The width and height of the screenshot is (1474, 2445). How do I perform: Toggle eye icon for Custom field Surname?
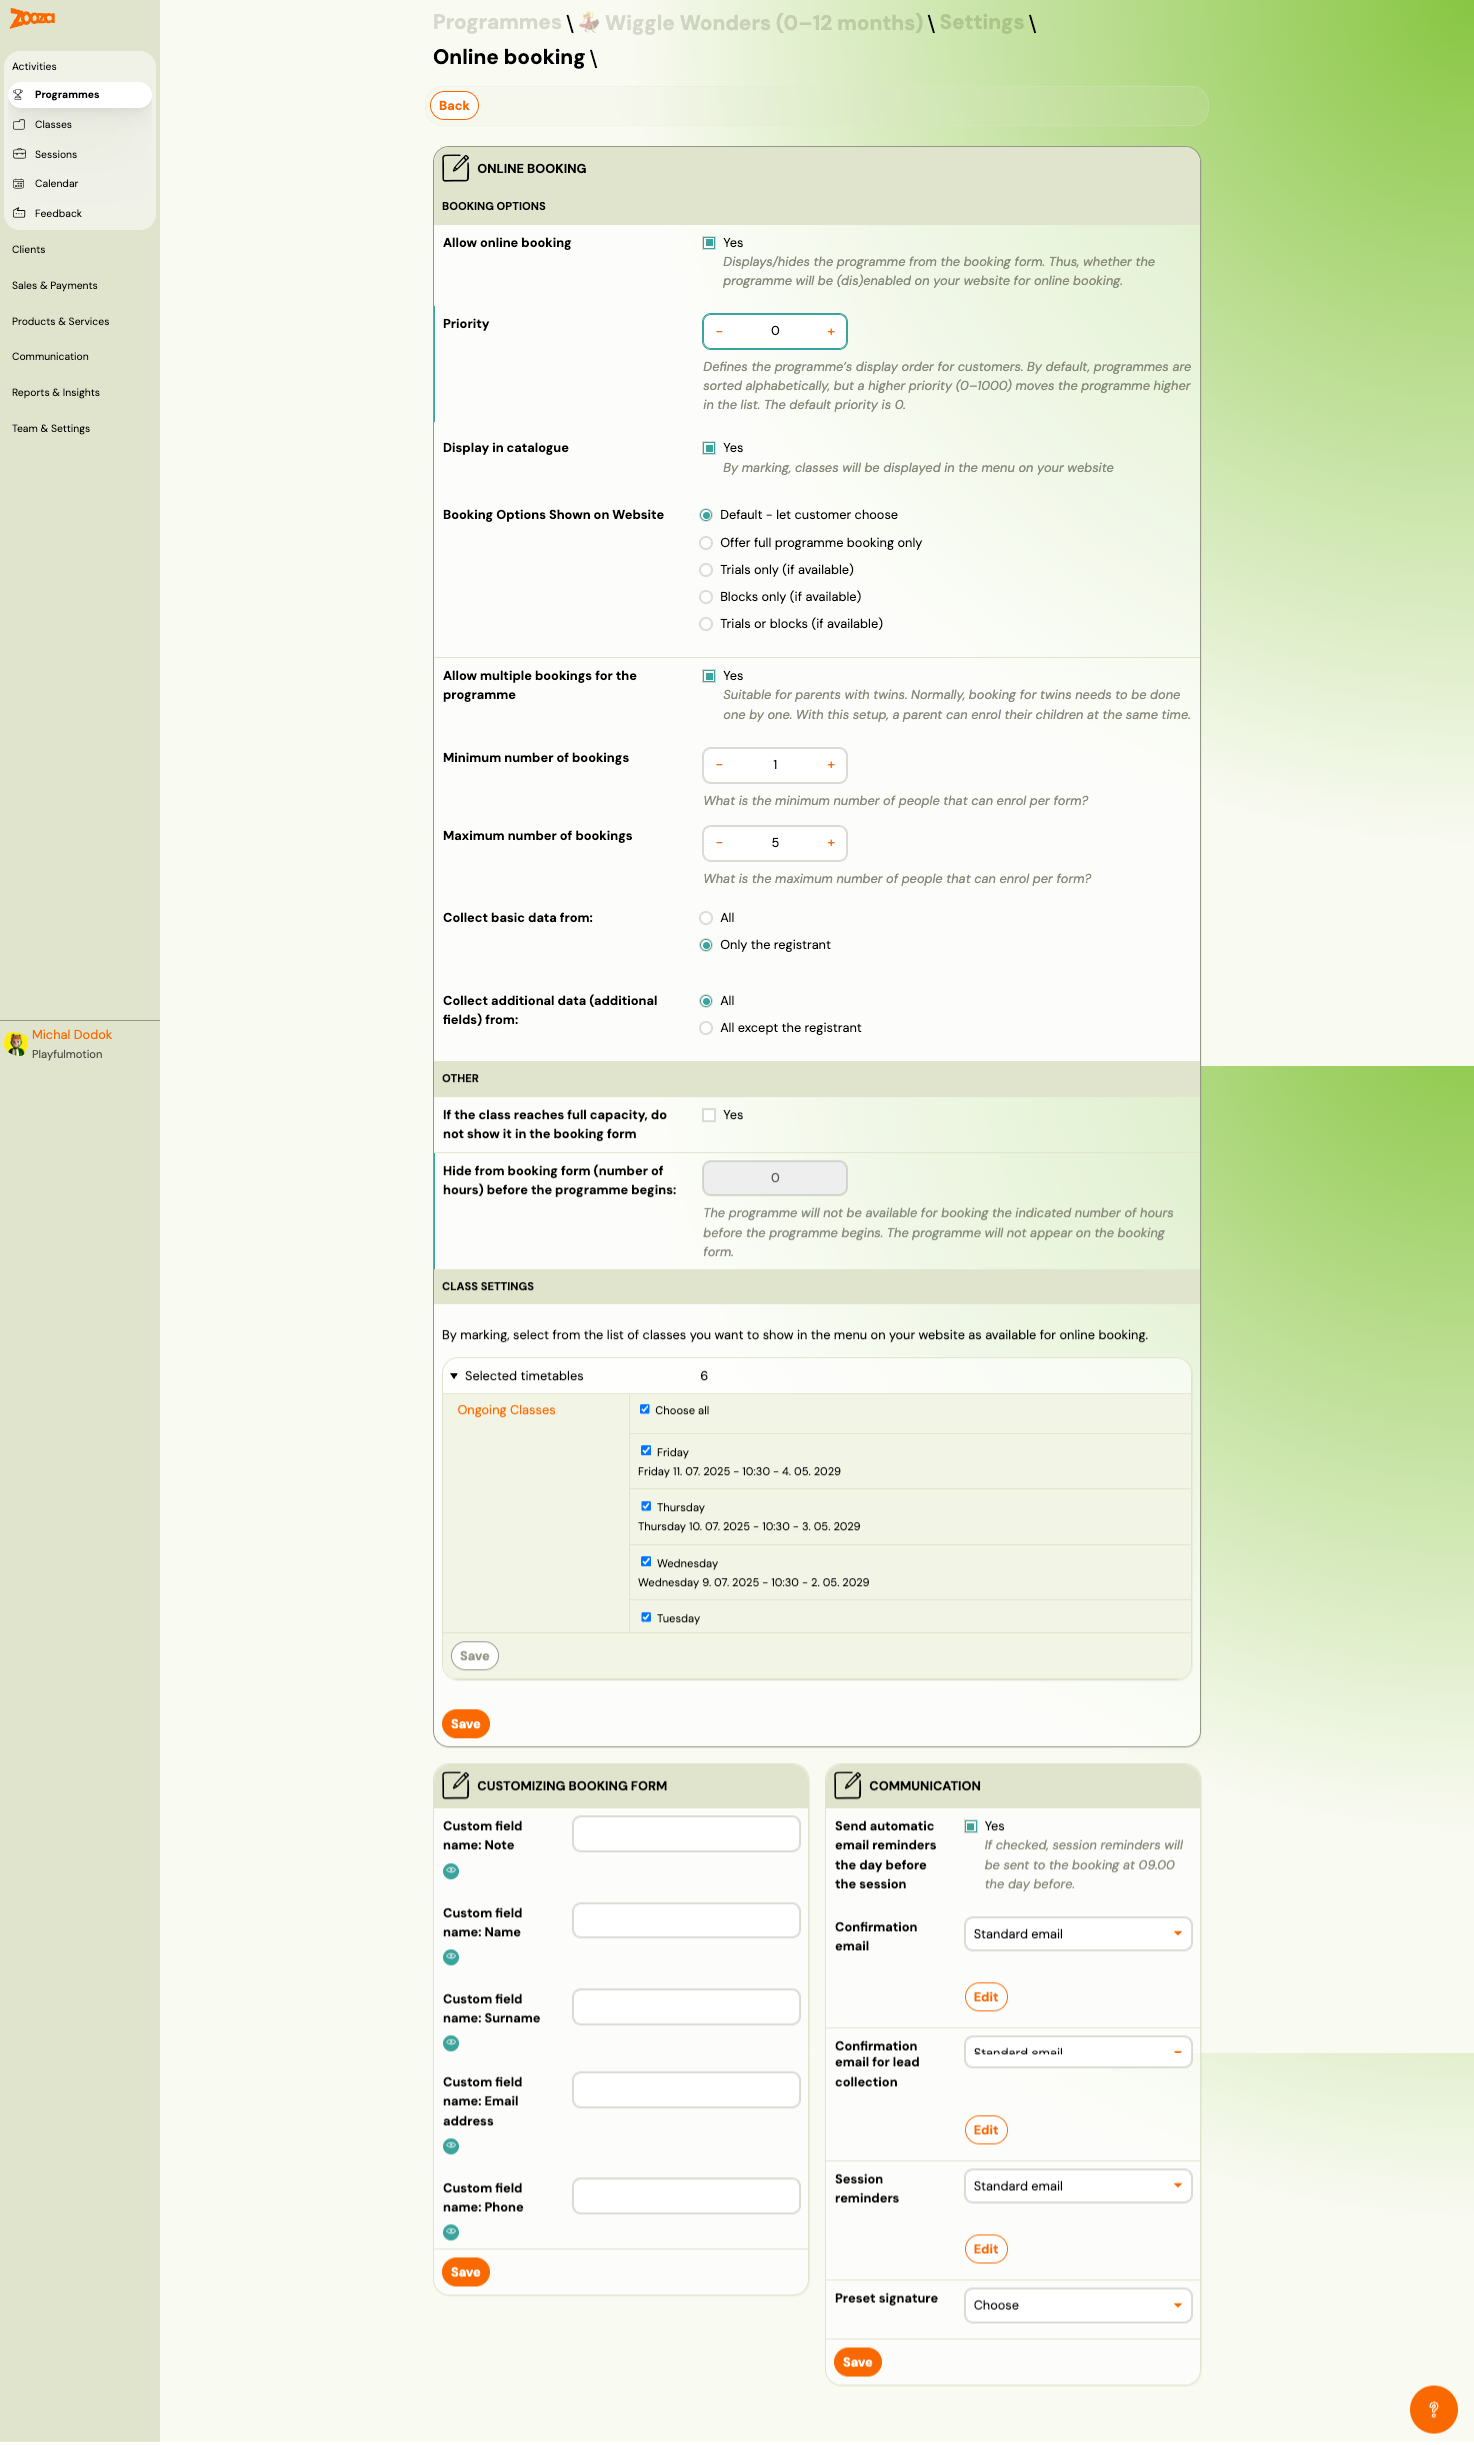(451, 2042)
